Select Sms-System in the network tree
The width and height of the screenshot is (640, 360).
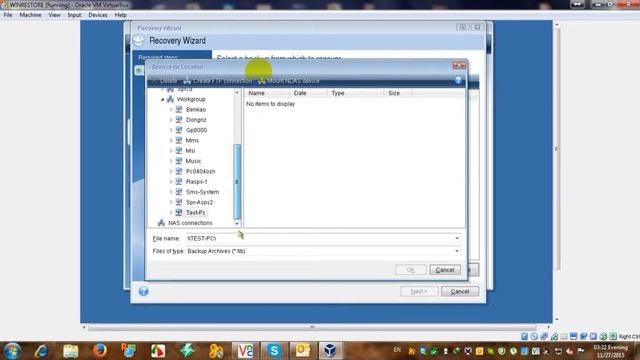202,192
